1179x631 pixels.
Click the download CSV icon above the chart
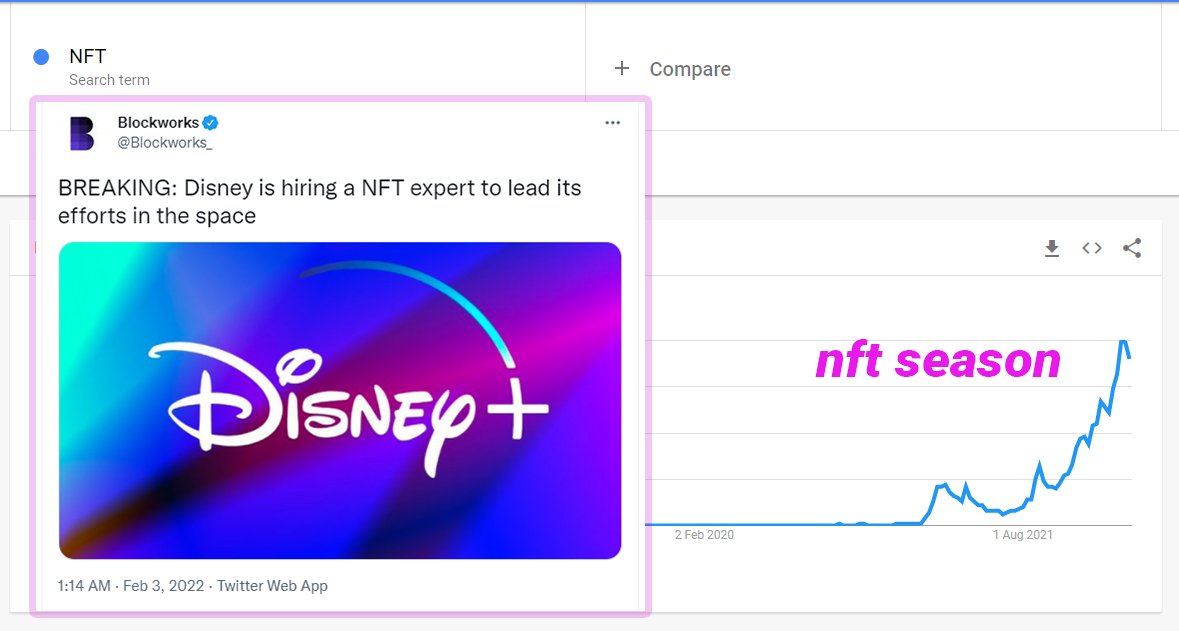point(1052,248)
